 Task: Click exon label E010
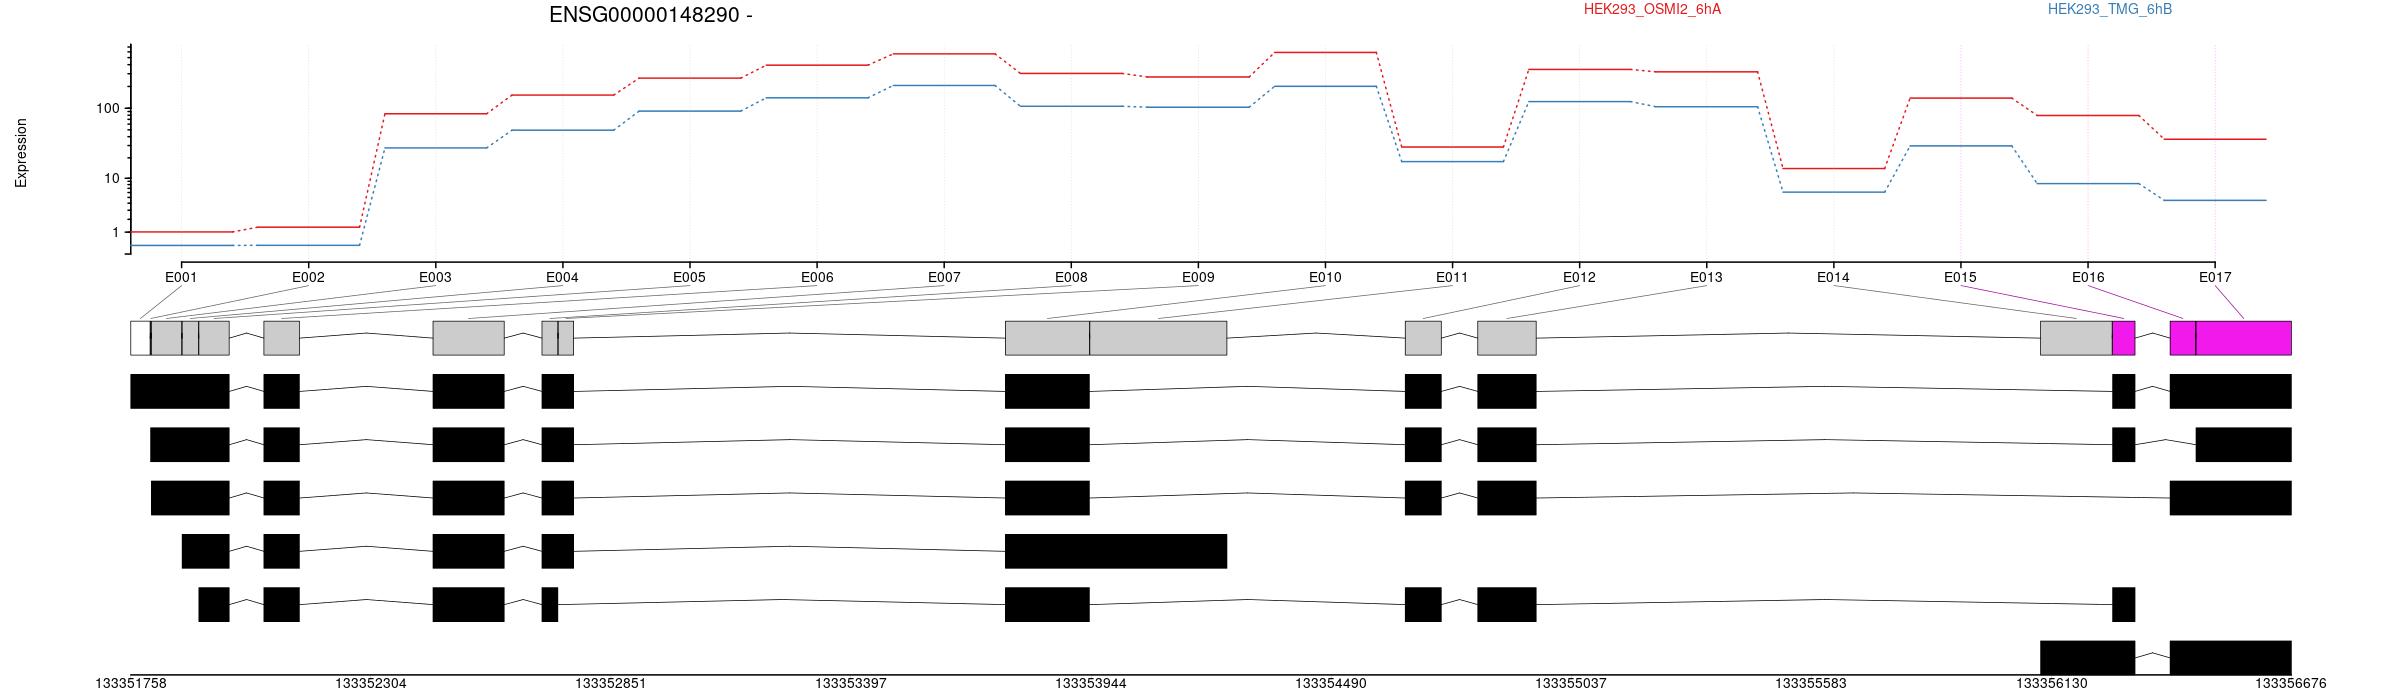1325,277
